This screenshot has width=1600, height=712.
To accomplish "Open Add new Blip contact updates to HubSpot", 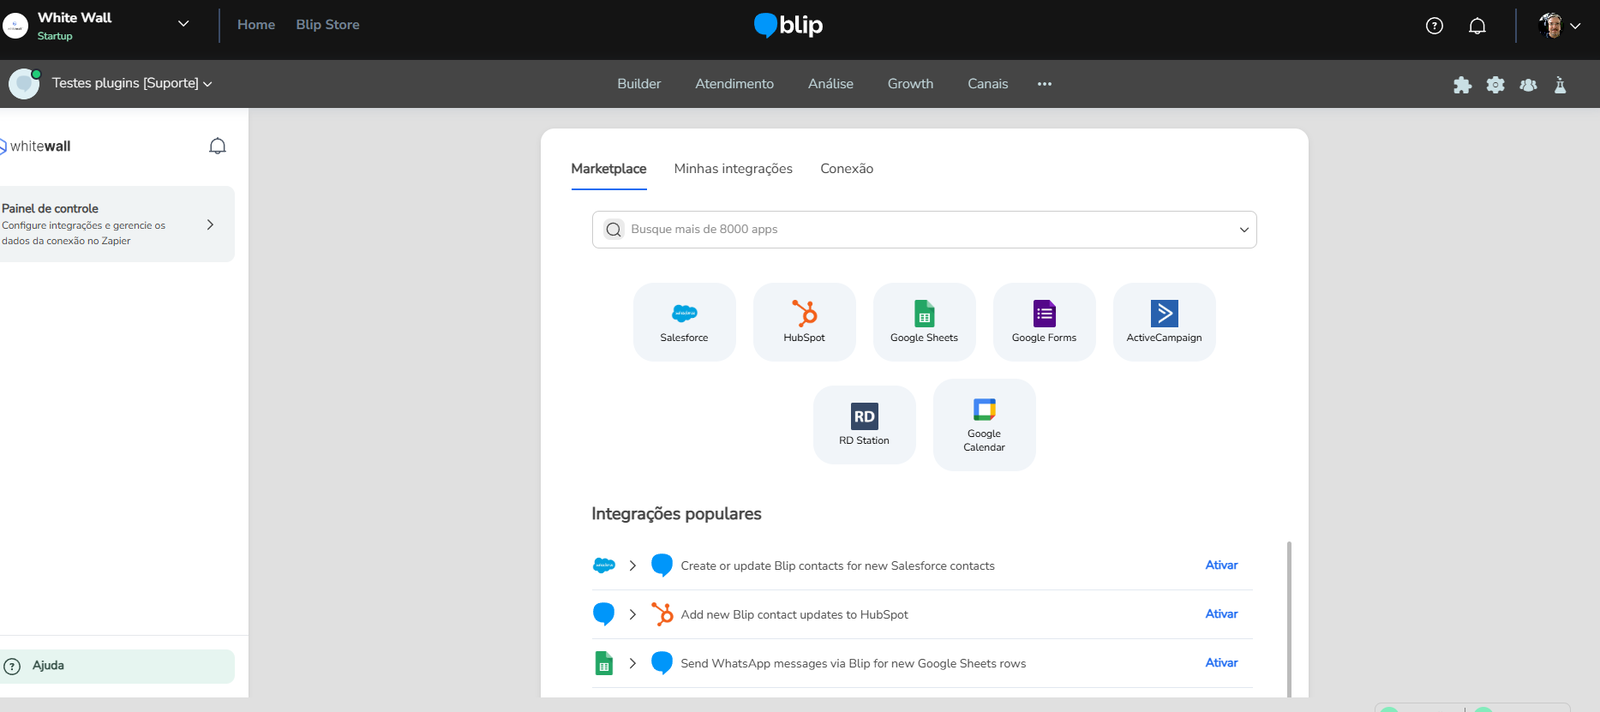I will coord(794,615).
